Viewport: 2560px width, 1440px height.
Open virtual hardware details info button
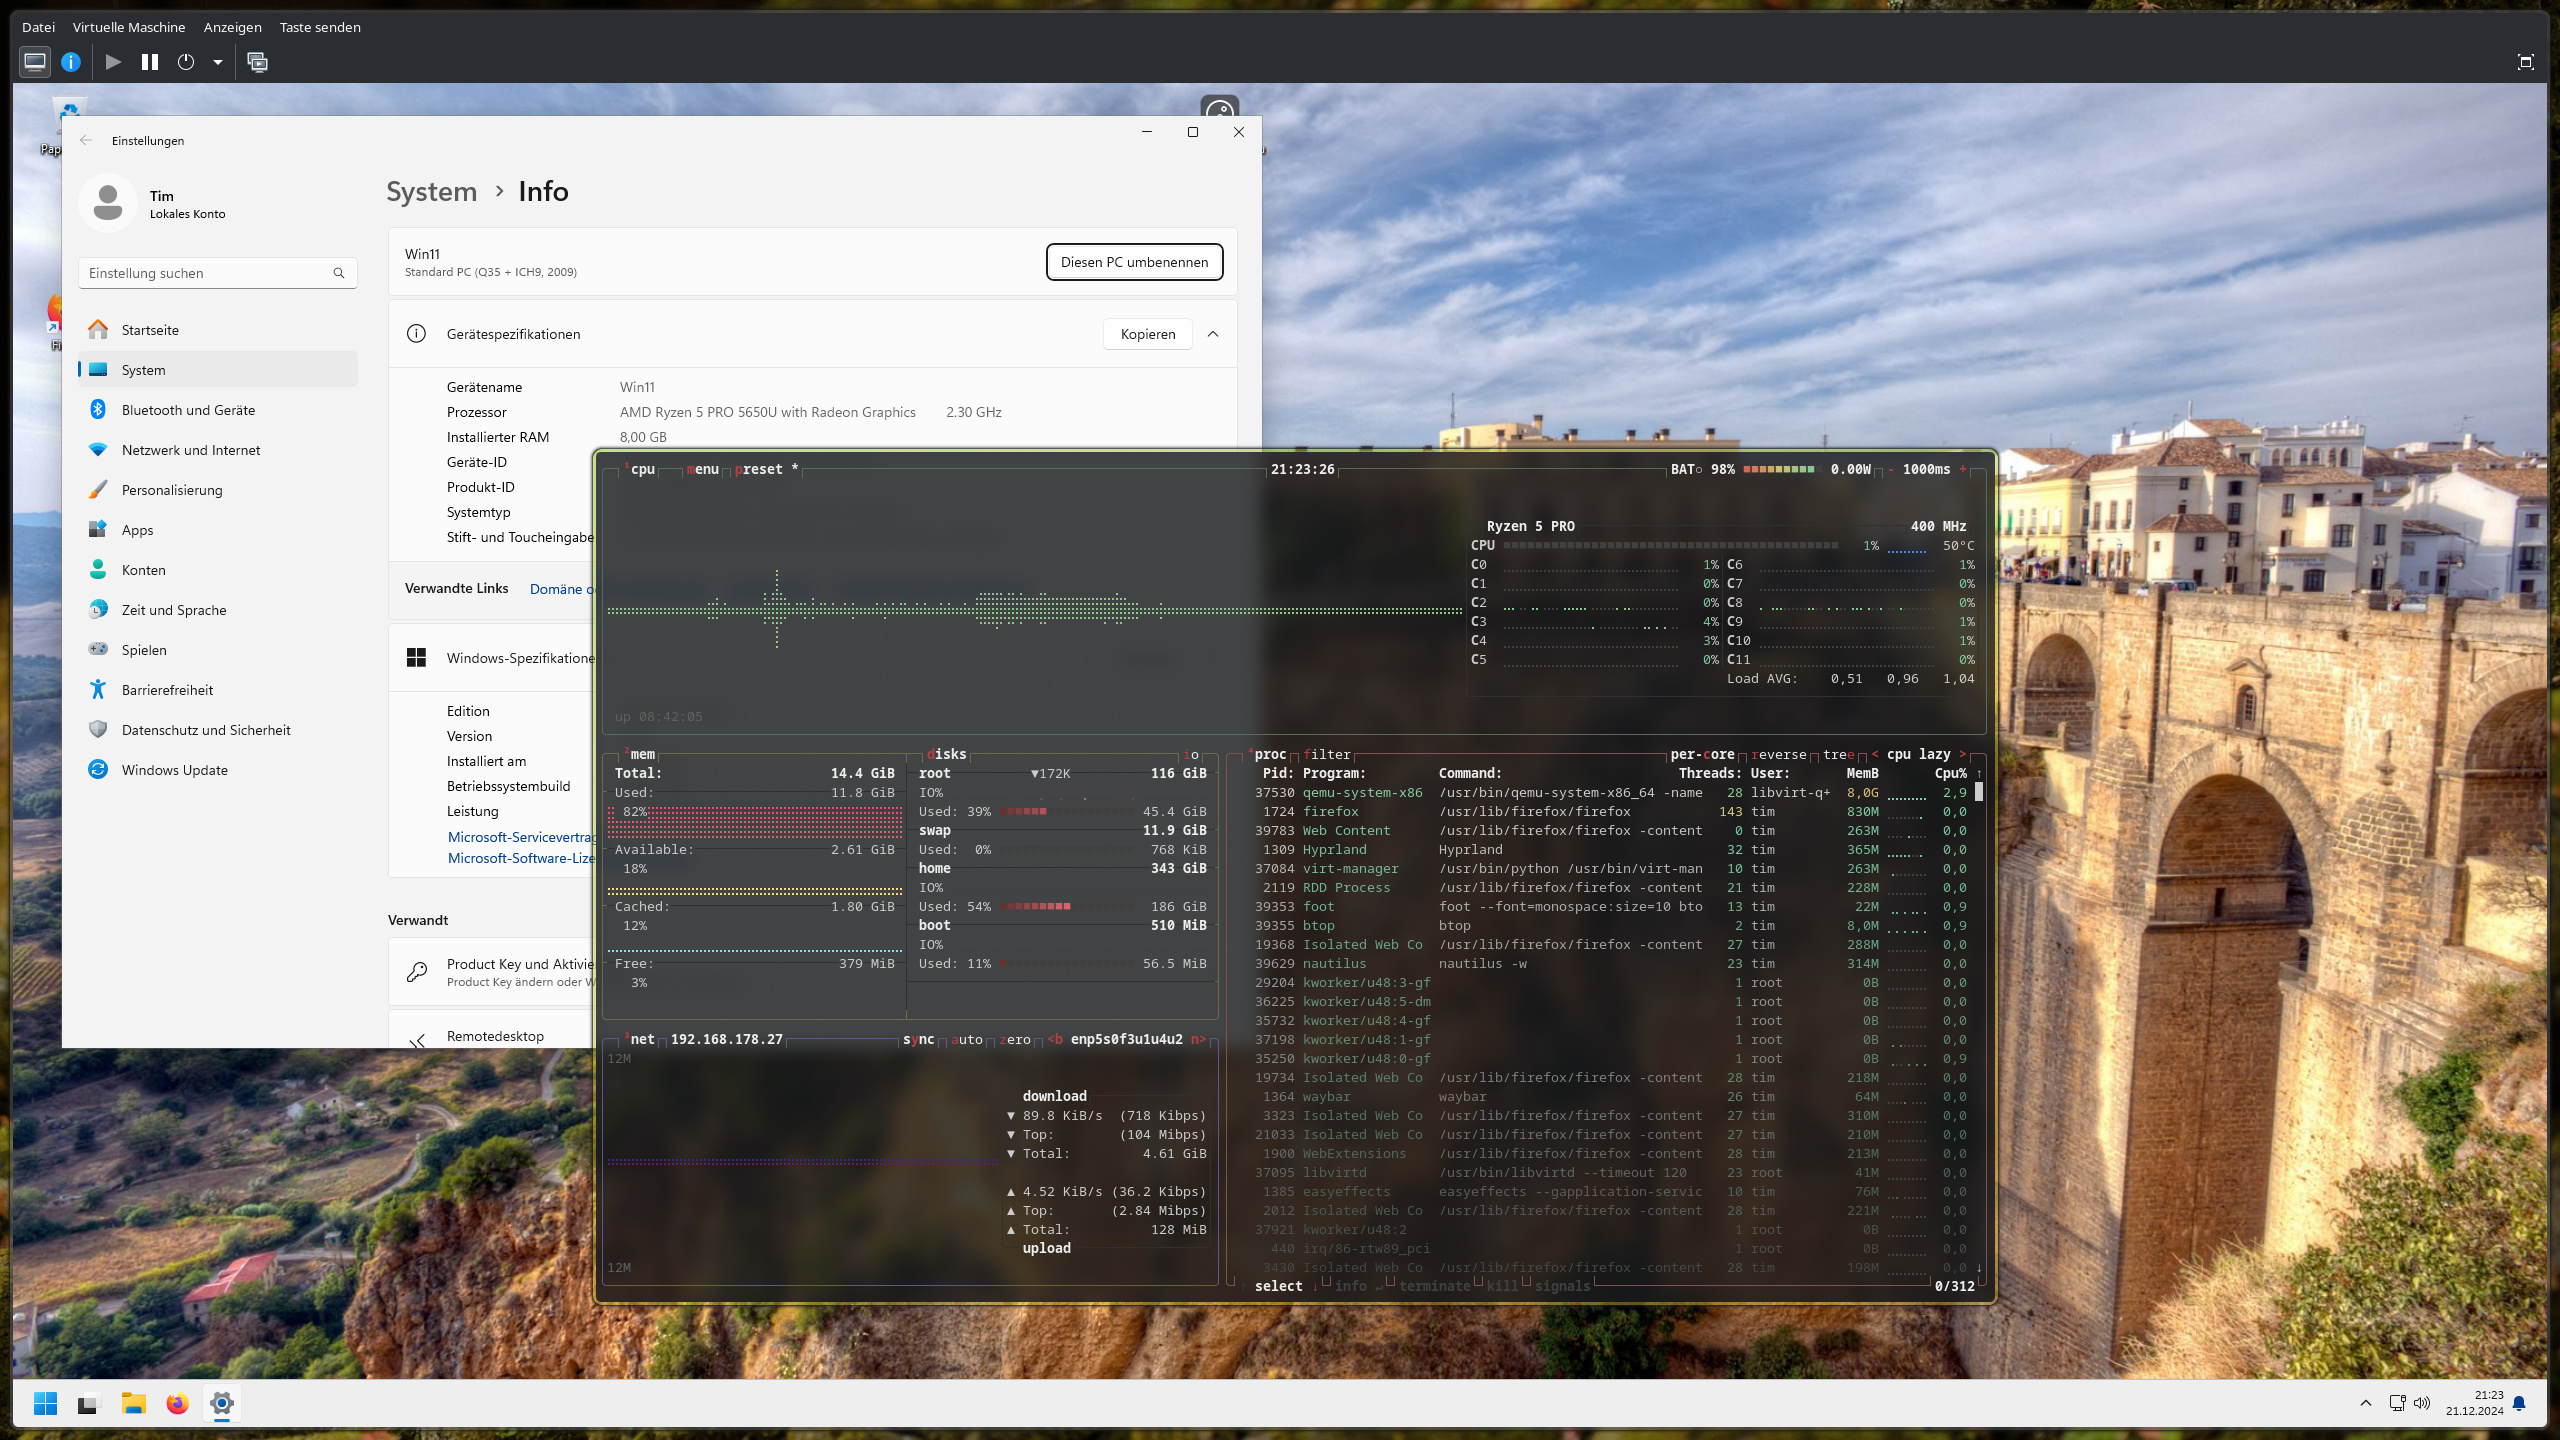pos(71,62)
